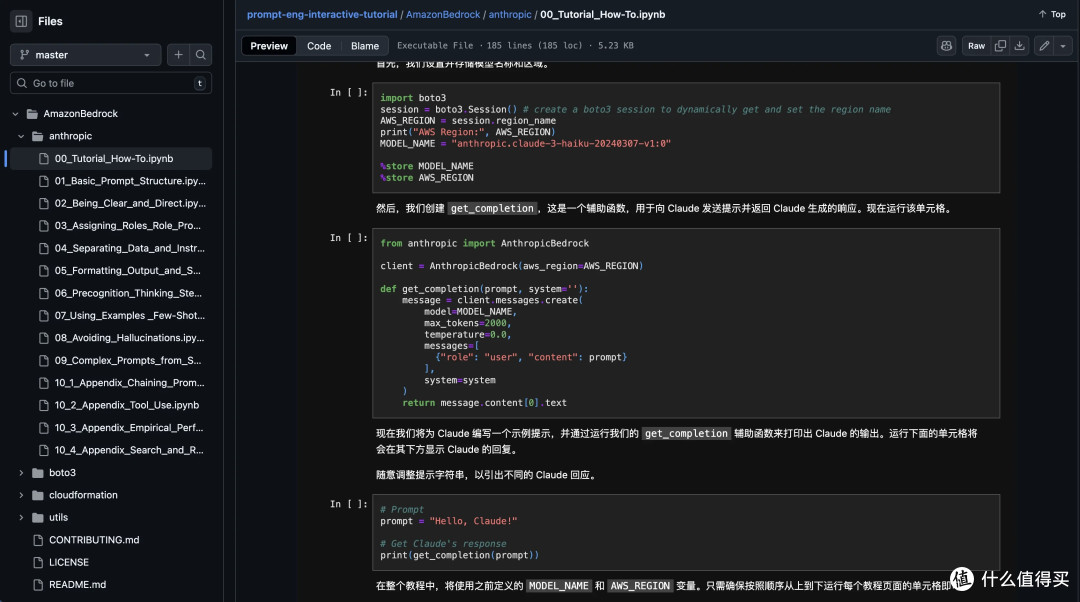This screenshot has height=602, width=1080.
Task: Go to AmazonBedrock breadcrumb link
Action: (x=443, y=14)
